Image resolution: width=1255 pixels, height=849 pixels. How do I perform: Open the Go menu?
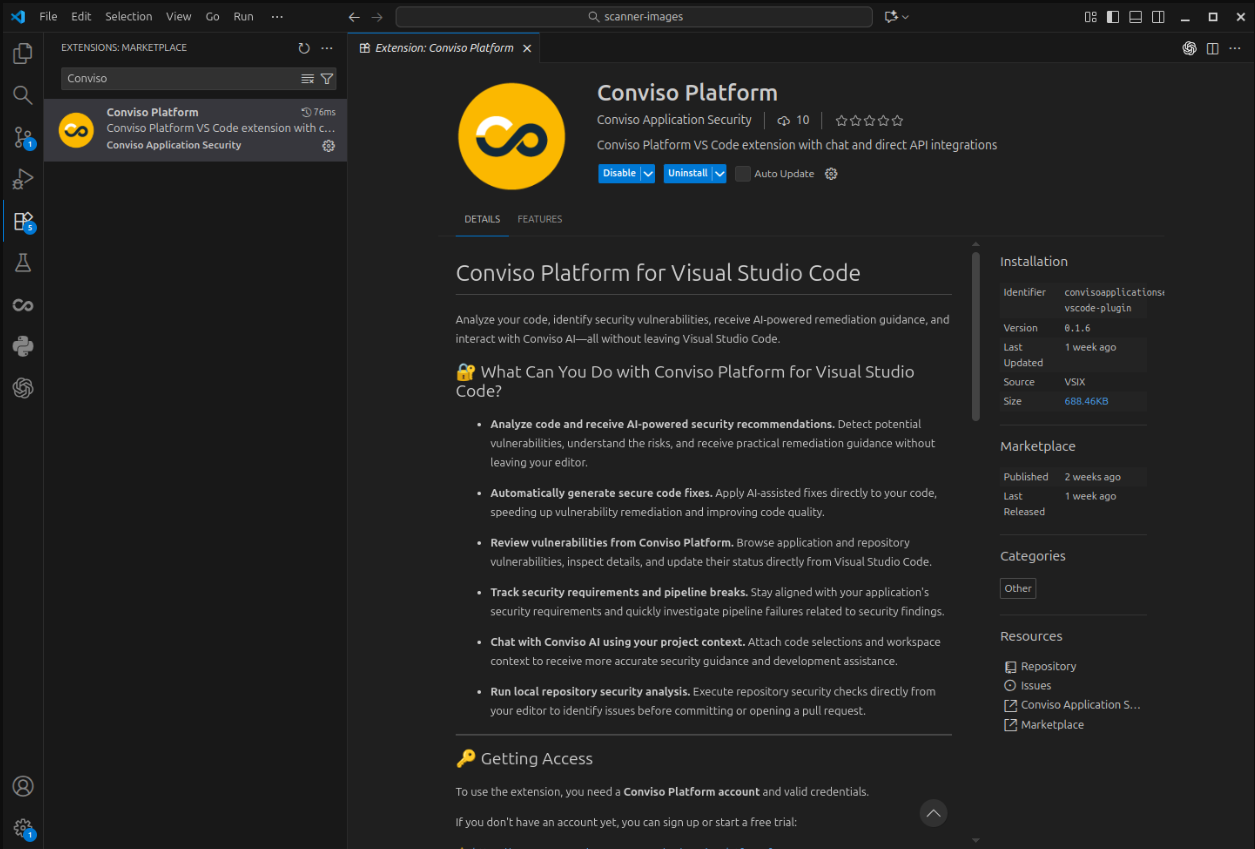click(212, 17)
